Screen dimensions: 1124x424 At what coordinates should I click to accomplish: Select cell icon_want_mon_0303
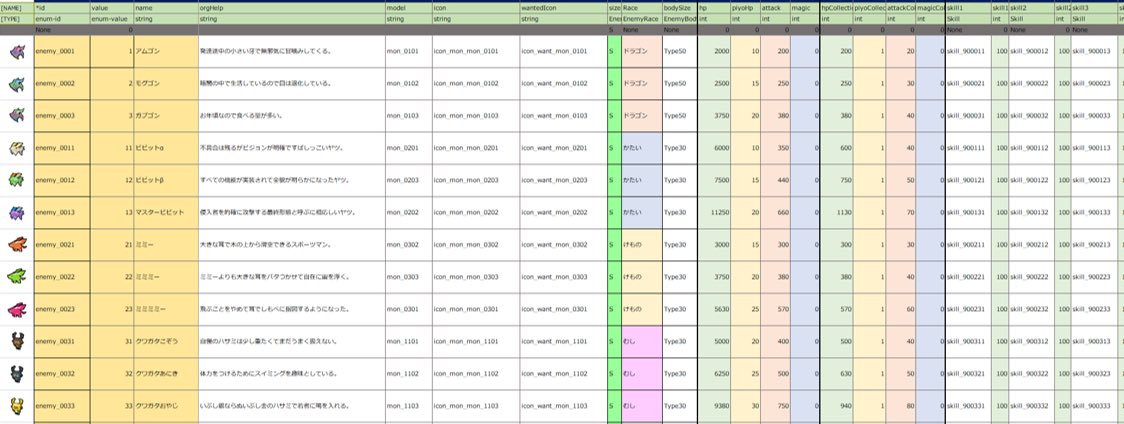563,277
